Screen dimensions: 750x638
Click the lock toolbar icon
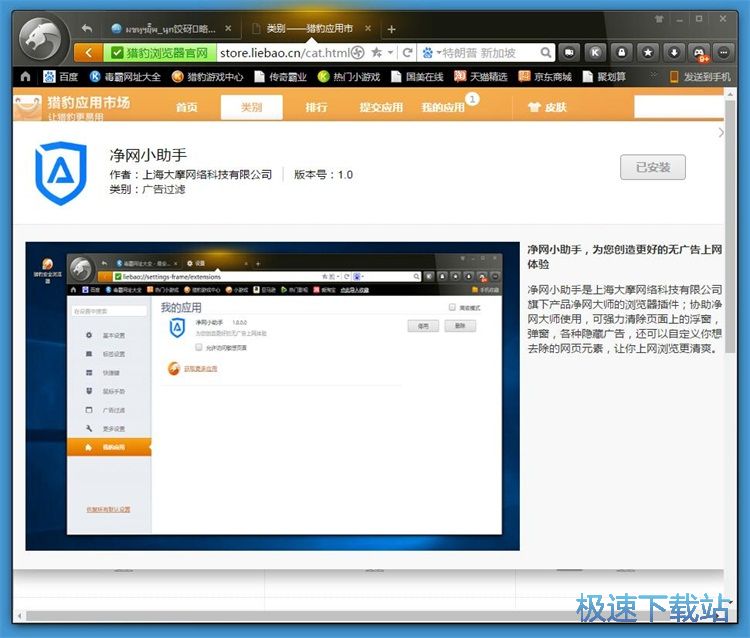point(621,53)
